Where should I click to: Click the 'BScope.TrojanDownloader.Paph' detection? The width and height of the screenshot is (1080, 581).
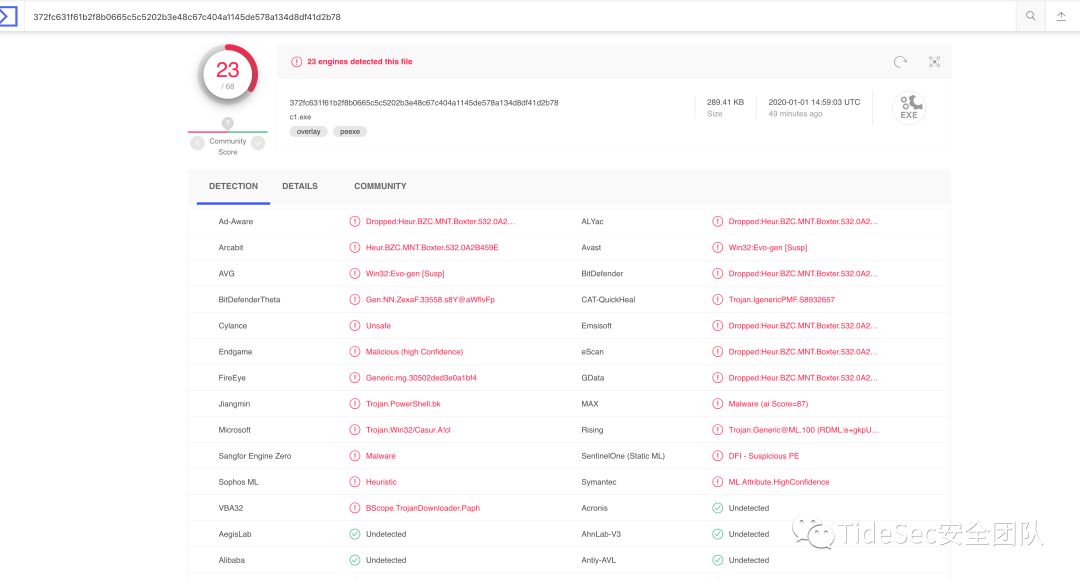click(423, 508)
